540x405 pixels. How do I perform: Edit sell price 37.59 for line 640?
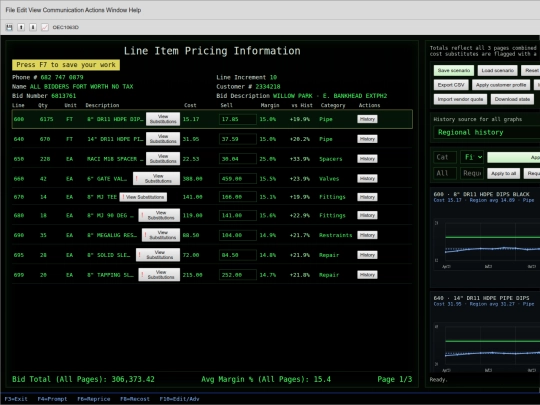(x=238, y=139)
